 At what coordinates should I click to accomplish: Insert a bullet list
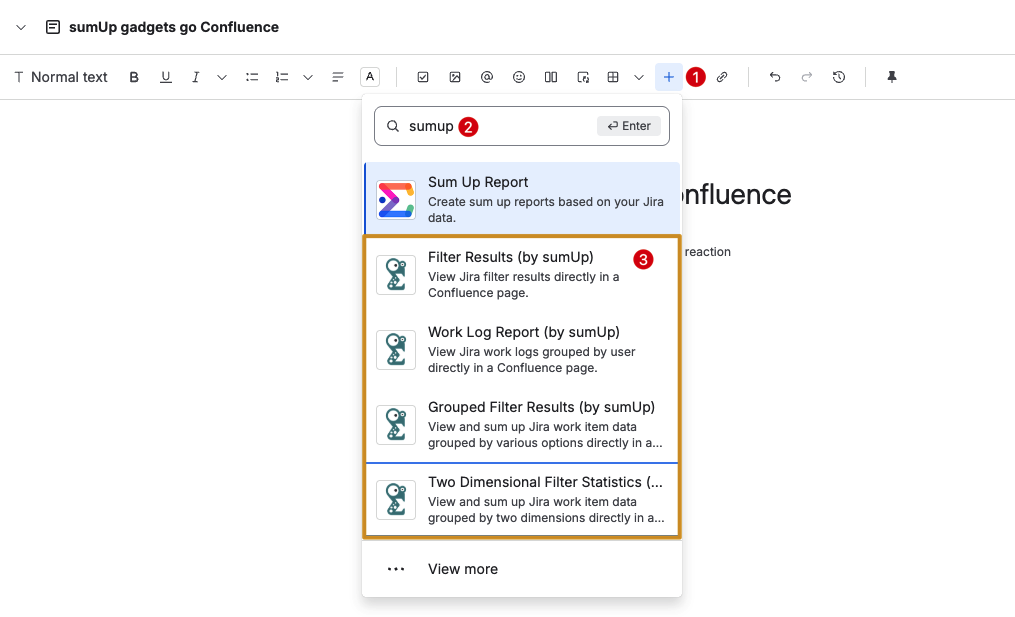[252, 77]
